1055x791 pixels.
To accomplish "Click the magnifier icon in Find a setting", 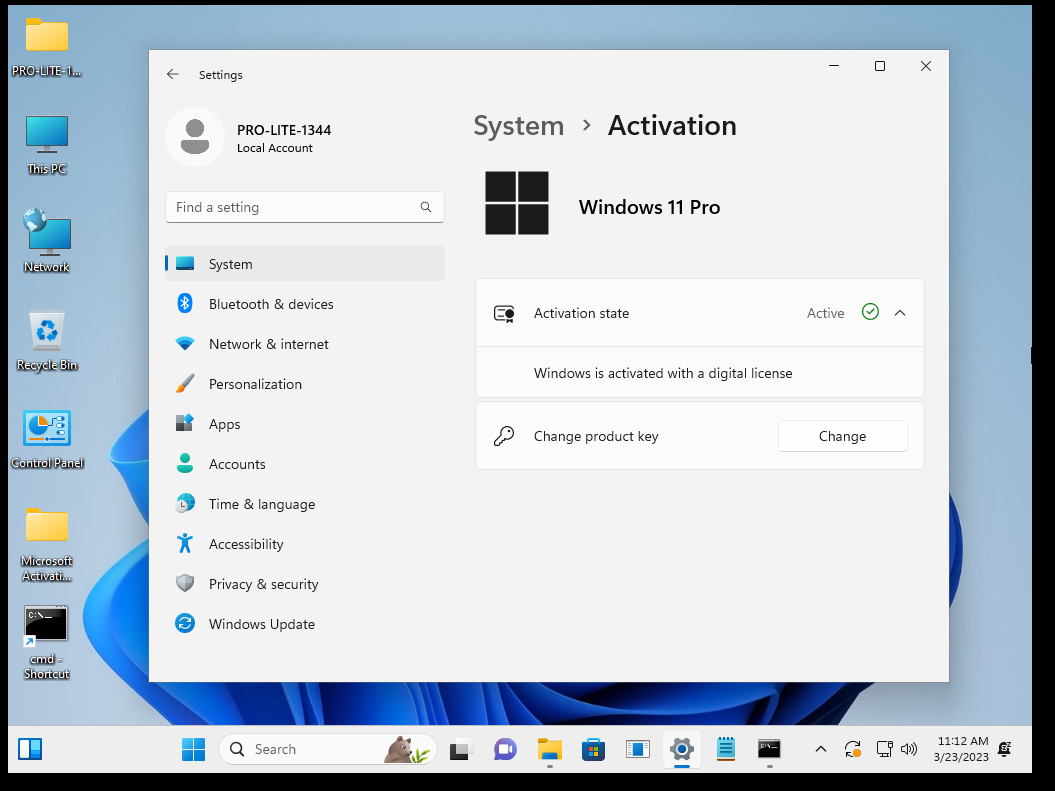I will tap(426, 207).
